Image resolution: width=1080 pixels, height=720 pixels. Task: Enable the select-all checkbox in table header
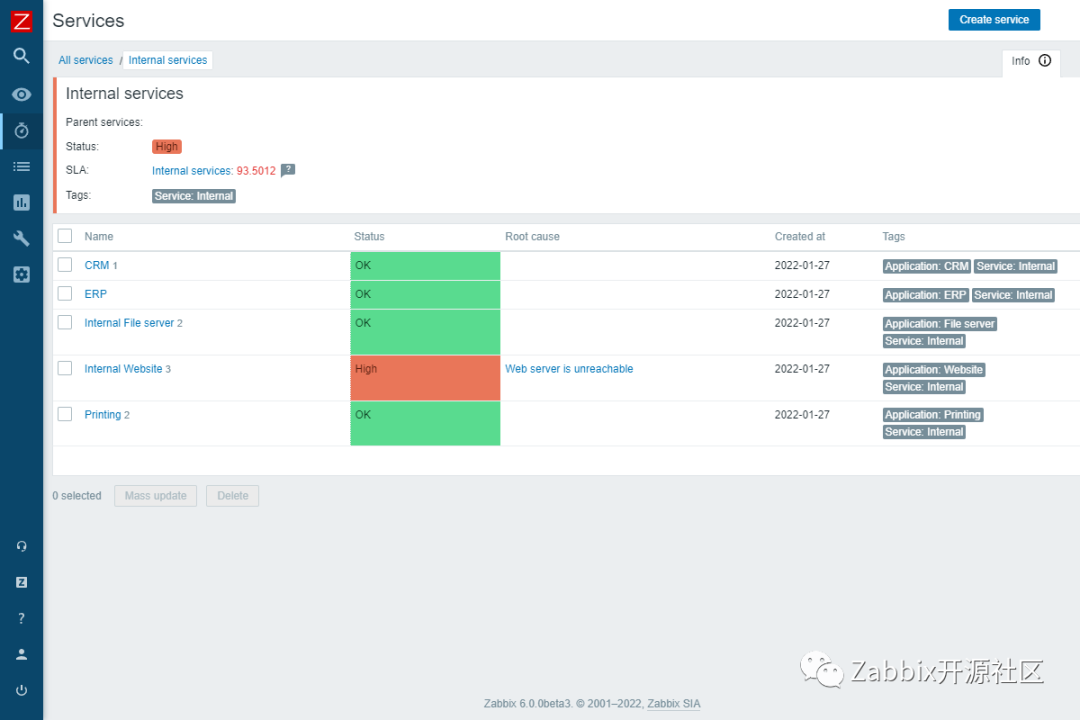[65, 236]
